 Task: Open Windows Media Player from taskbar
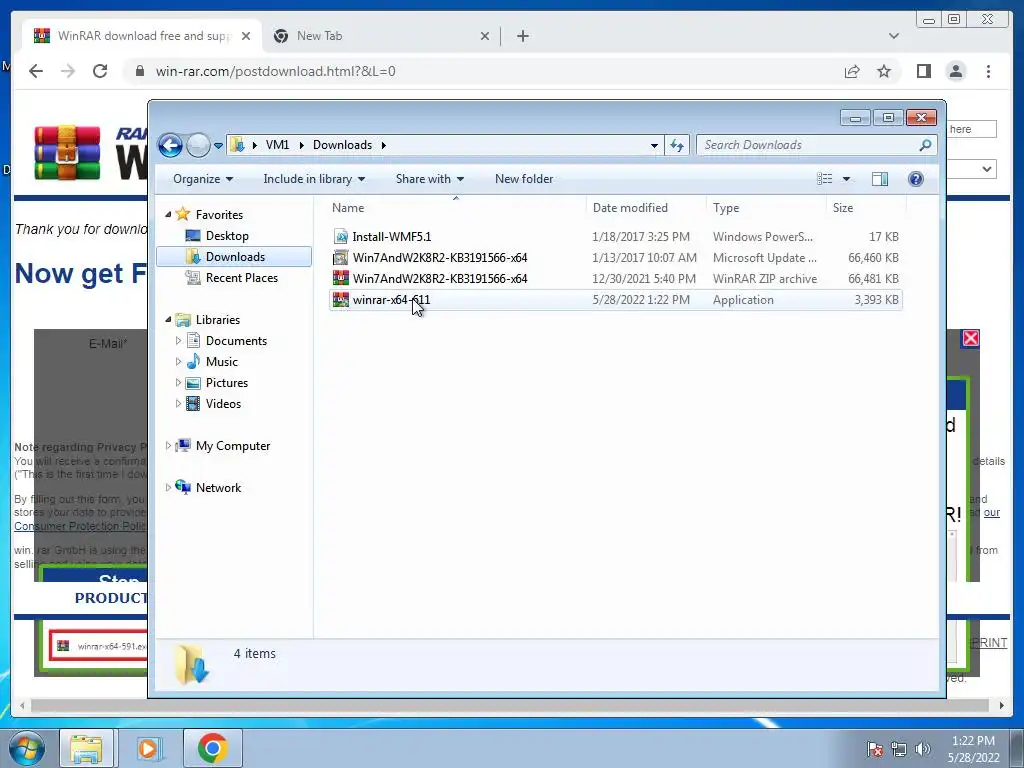click(149, 748)
